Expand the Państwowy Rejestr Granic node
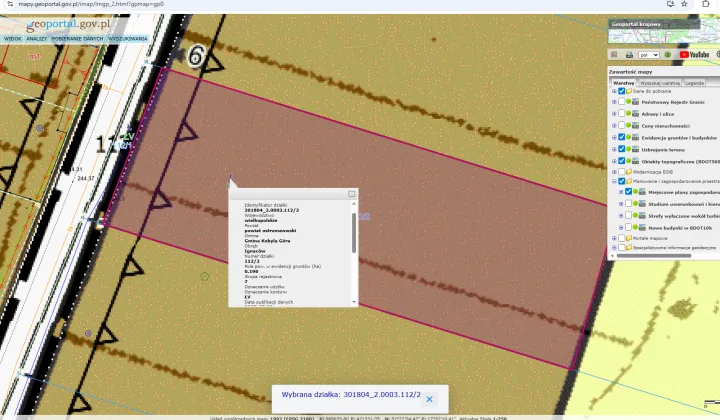This screenshot has width=720, height=420. tap(614, 102)
